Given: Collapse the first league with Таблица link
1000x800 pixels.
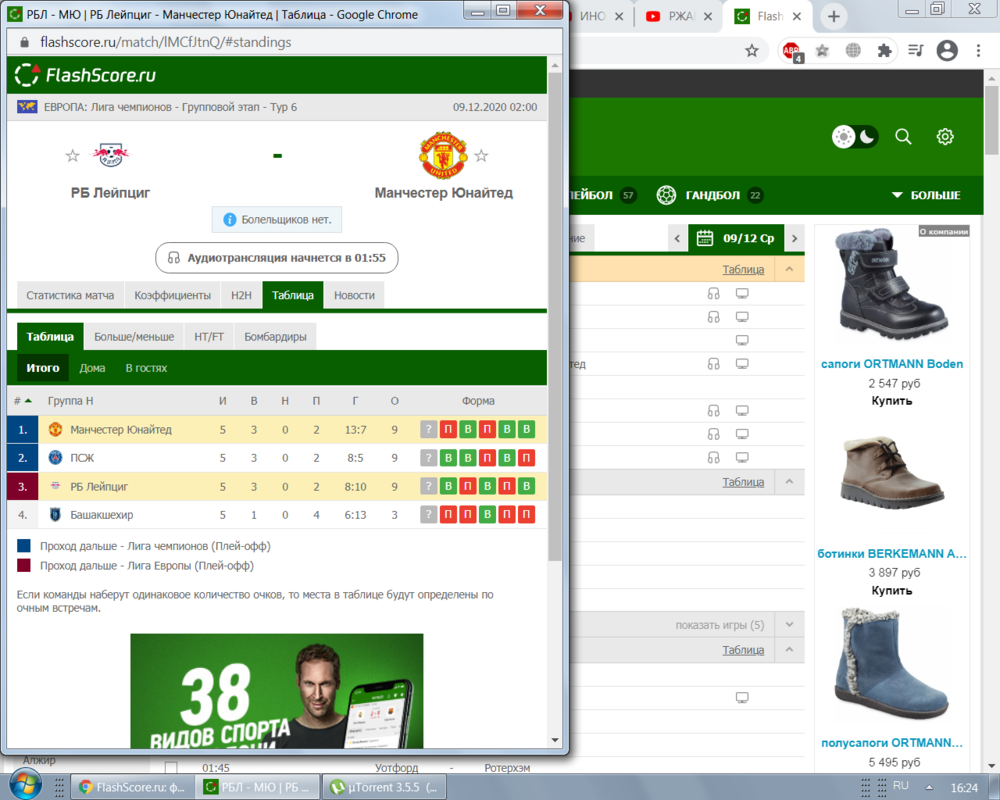Looking at the screenshot, I should [790, 269].
